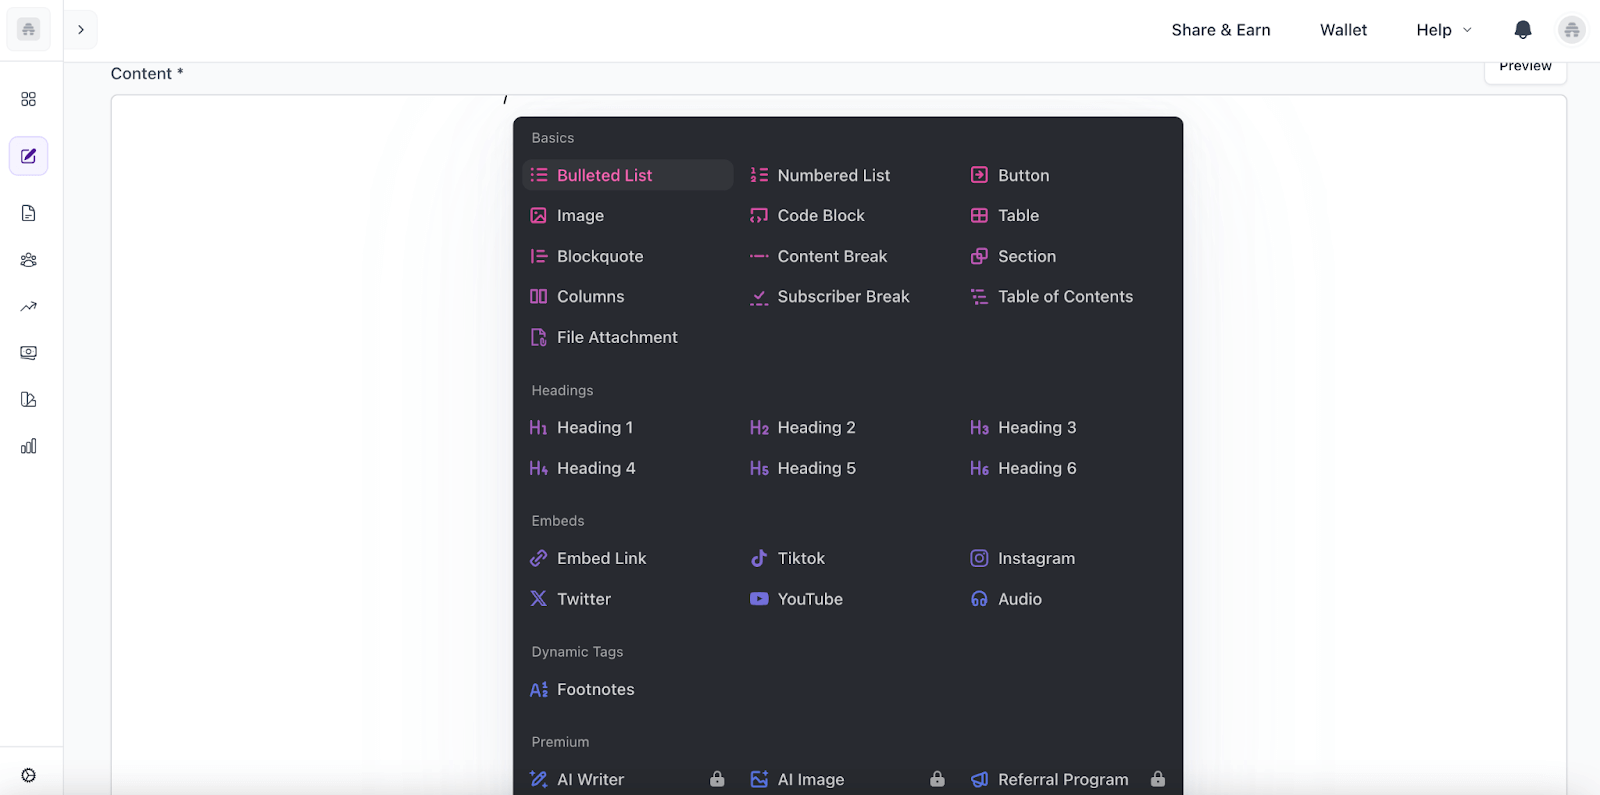Screen dimensions: 1600x795
Task: Open the Help dropdown menu
Action: (x=1444, y=30)
